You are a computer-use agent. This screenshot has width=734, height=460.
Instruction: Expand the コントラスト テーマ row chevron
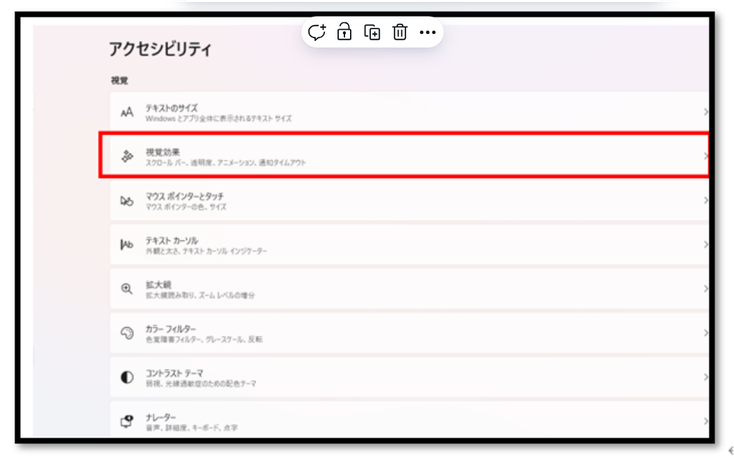(x=705, y=377)
